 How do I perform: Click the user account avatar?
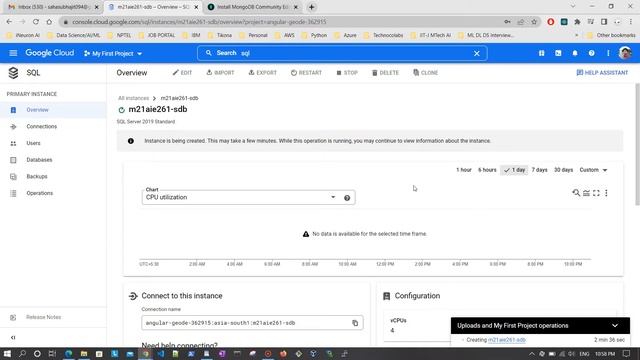tap(625, 53)
